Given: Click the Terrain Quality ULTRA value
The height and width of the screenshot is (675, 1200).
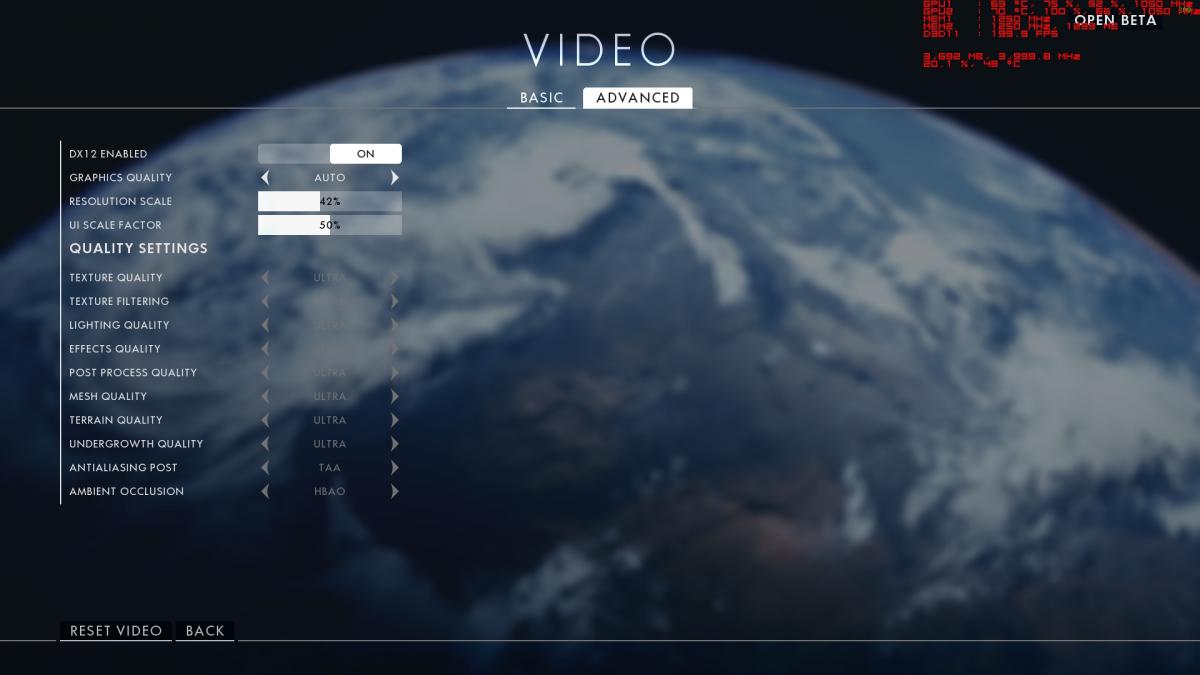Looking at the screenshot, I should (x=330, y=420).
